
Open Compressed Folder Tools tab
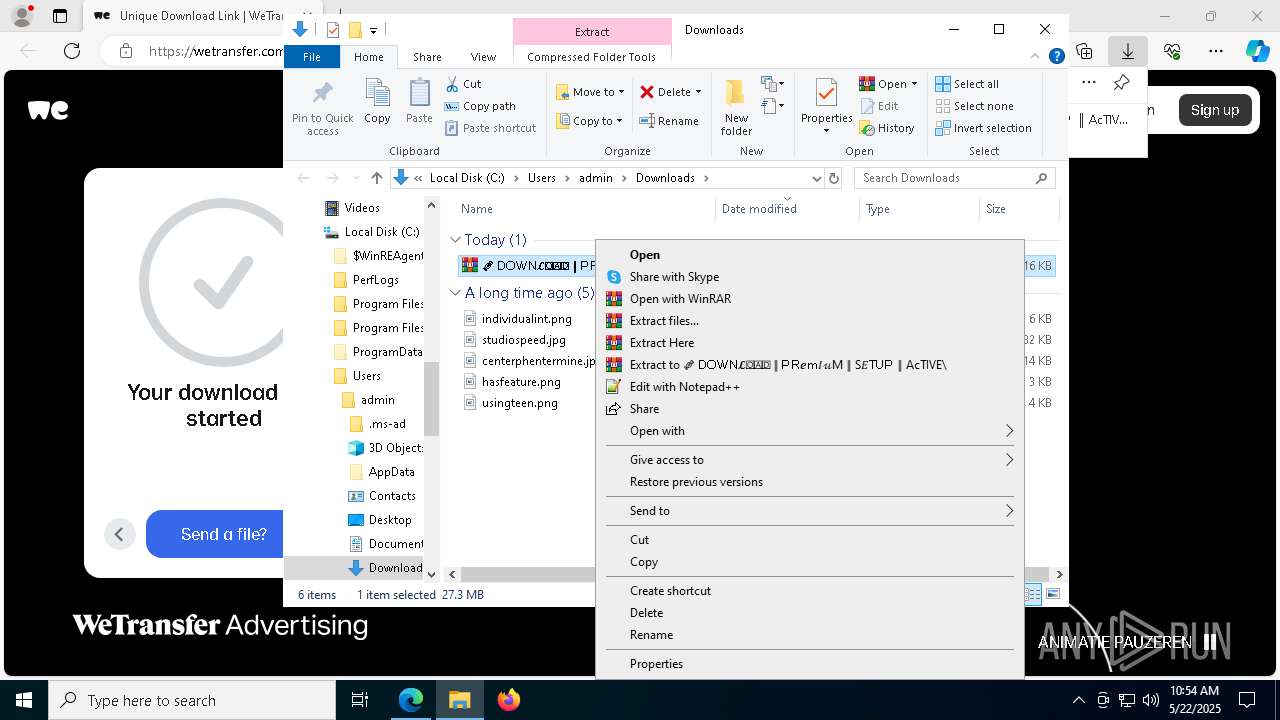pos(591,57)
